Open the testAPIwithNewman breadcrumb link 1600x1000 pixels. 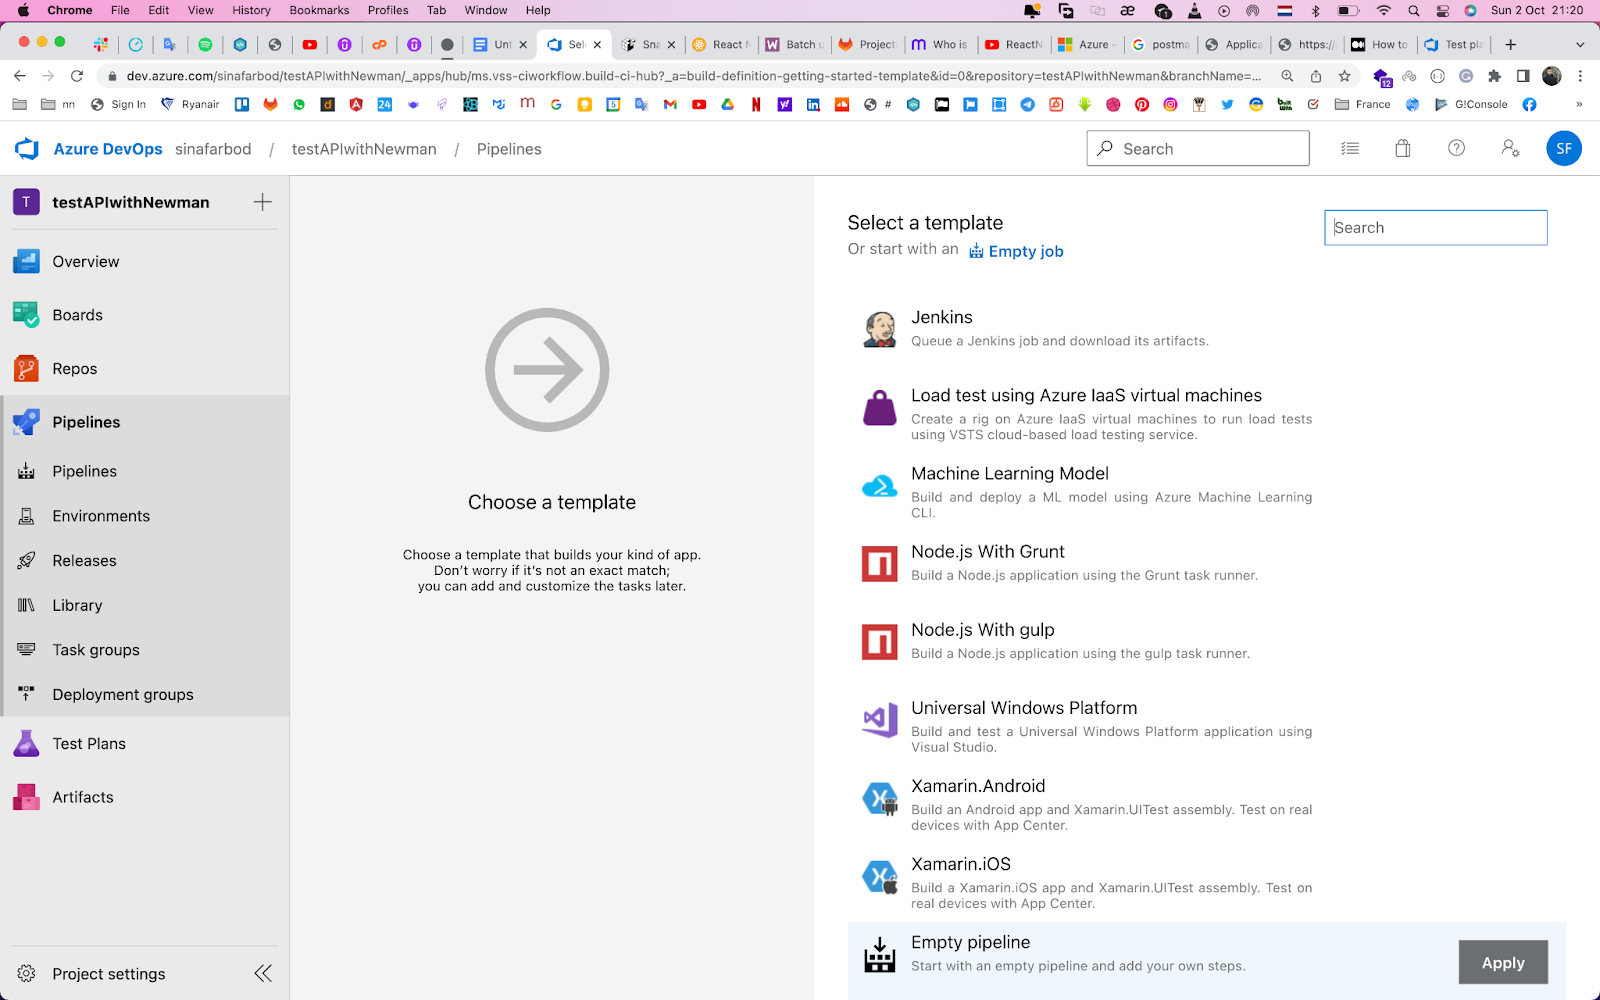(364, 149)
